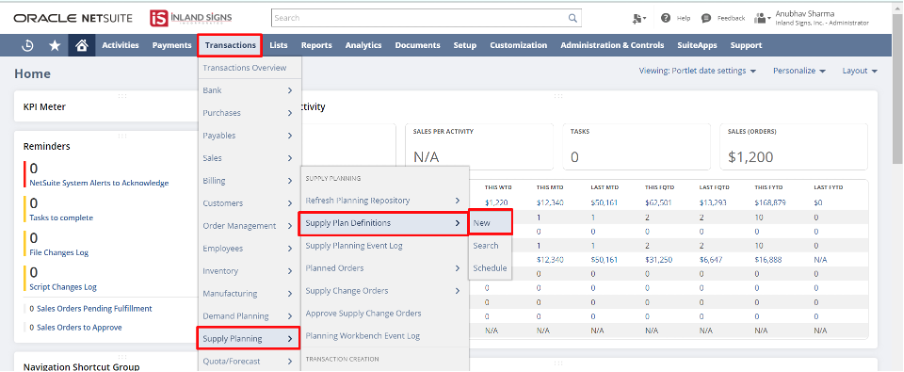Select Supply Planning Event Log
Image resolution: width=904 pixels, height=372 pixels.
click(x=385, y=246)
